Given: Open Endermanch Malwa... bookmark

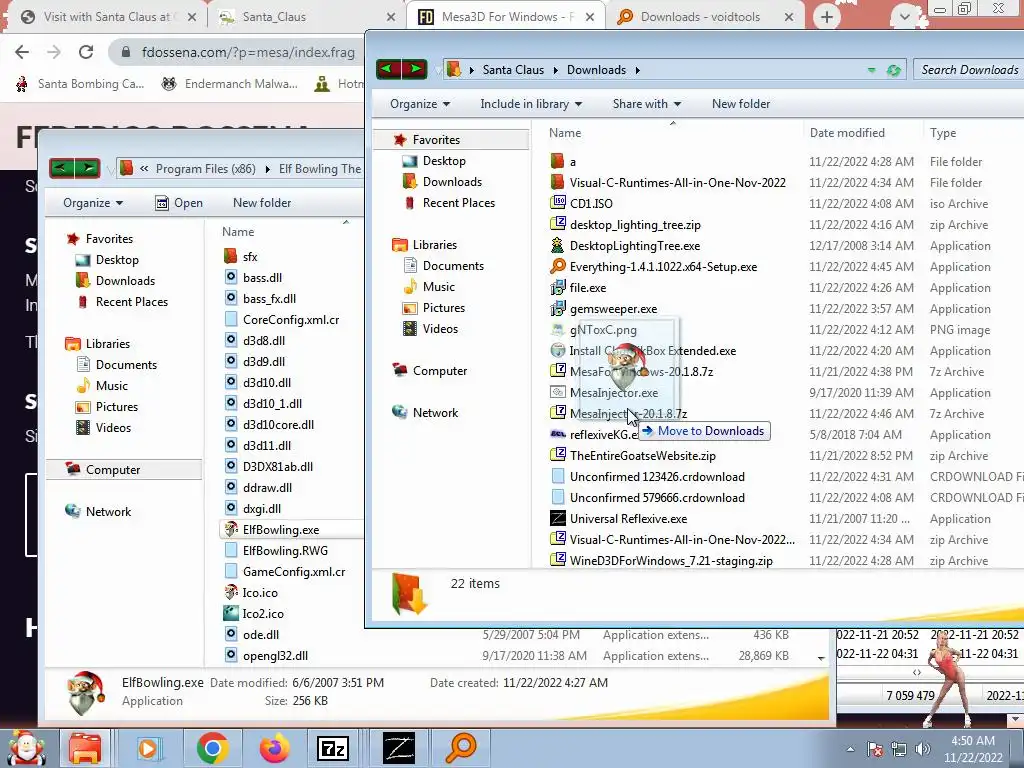Looking at the screenshot, I should 231,84.
